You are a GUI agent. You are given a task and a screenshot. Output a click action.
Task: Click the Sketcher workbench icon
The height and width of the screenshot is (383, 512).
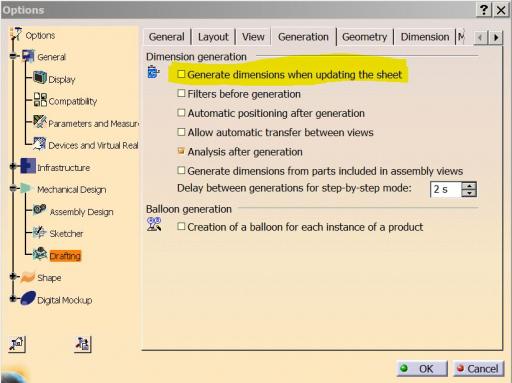(x=40, y=232)
